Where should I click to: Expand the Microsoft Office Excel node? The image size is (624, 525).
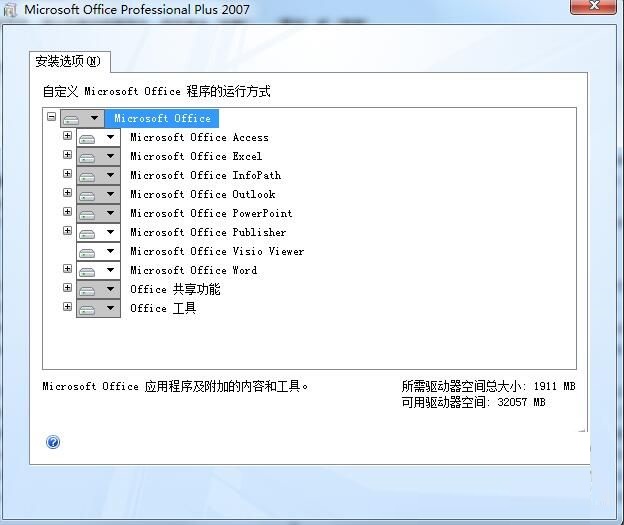tap(67, 154)
